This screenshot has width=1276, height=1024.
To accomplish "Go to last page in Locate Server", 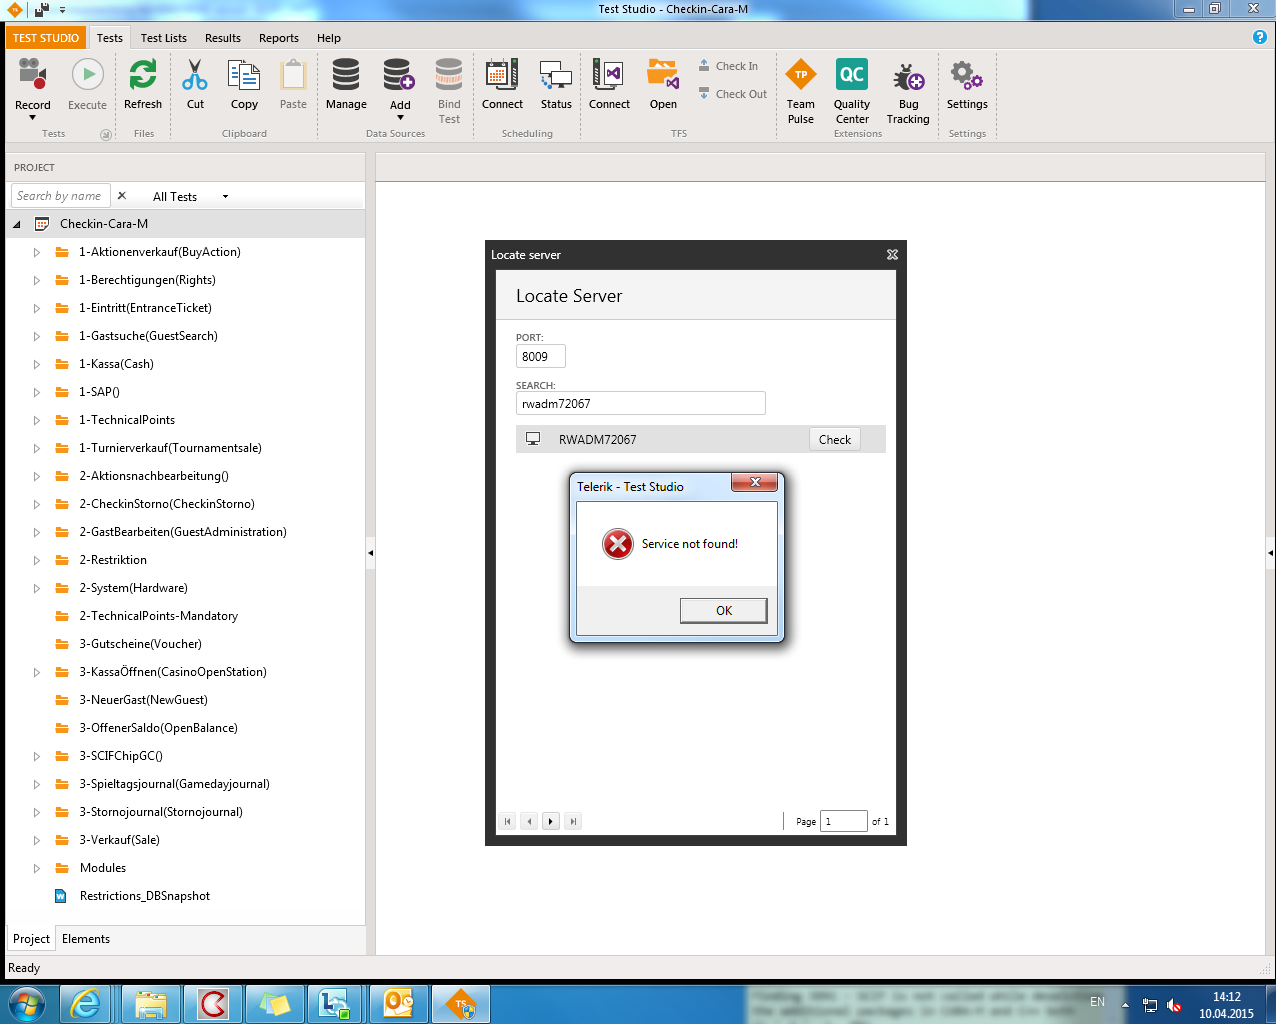I will (573, 821).
